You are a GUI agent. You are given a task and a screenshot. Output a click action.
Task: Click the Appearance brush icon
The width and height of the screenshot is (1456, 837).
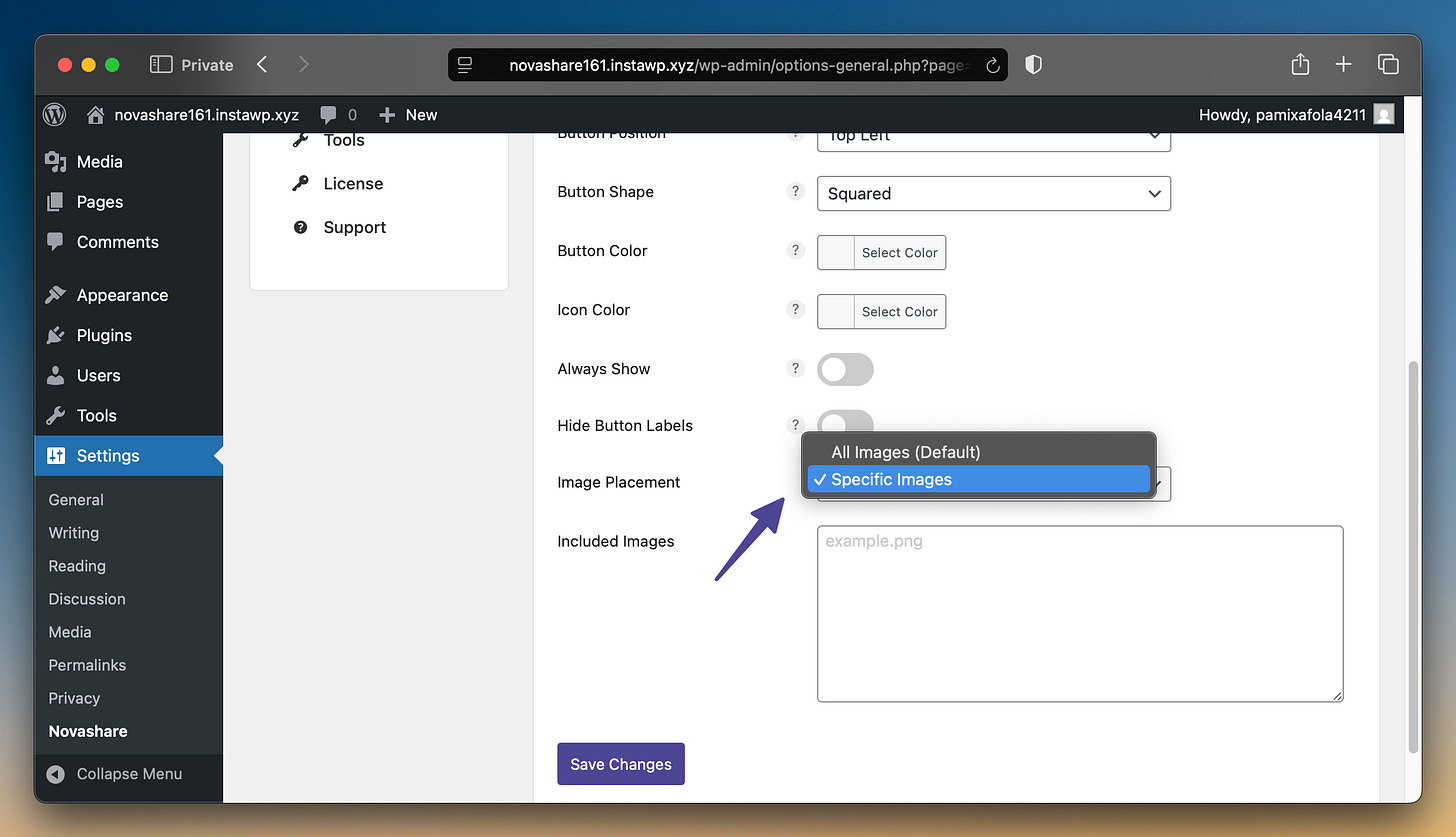(56, 295)
